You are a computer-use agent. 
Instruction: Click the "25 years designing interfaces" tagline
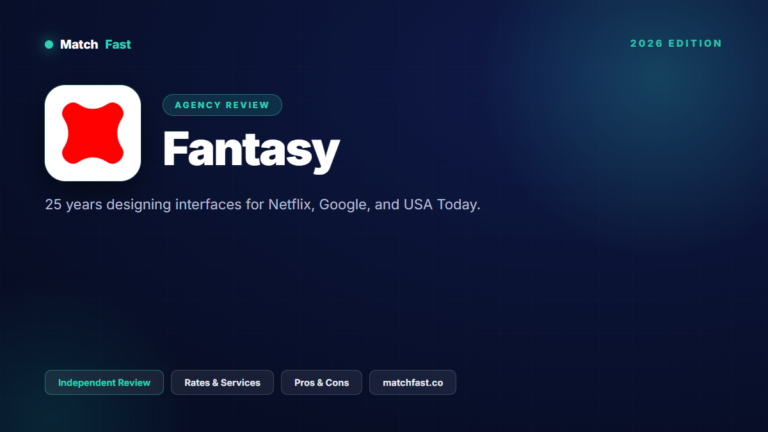(263, 204)
